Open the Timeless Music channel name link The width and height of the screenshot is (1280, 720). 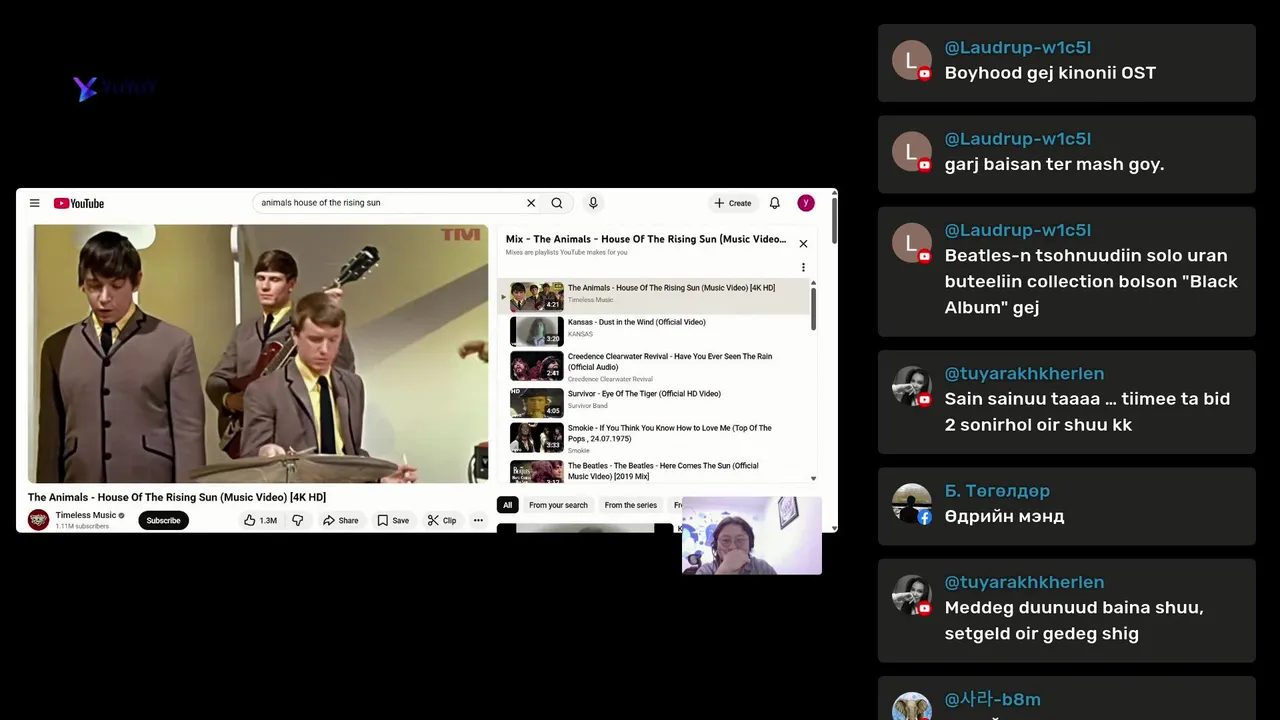86,515
